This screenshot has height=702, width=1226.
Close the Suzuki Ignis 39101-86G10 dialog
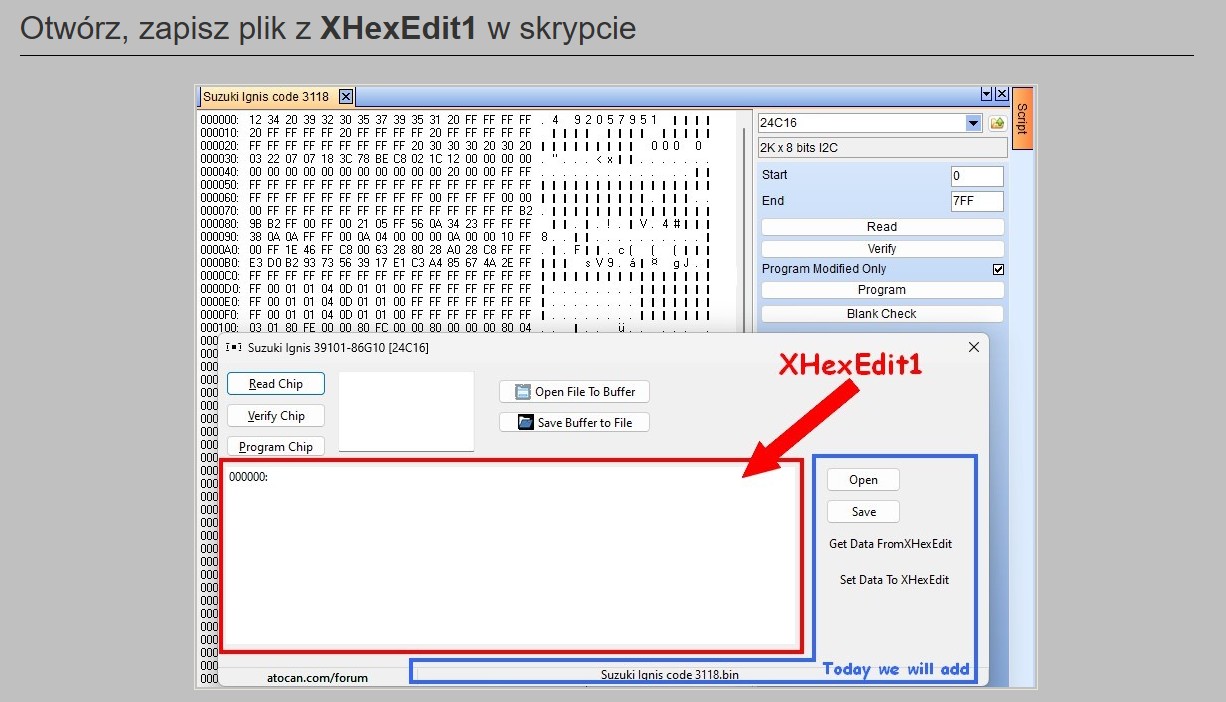coord(974,347)
